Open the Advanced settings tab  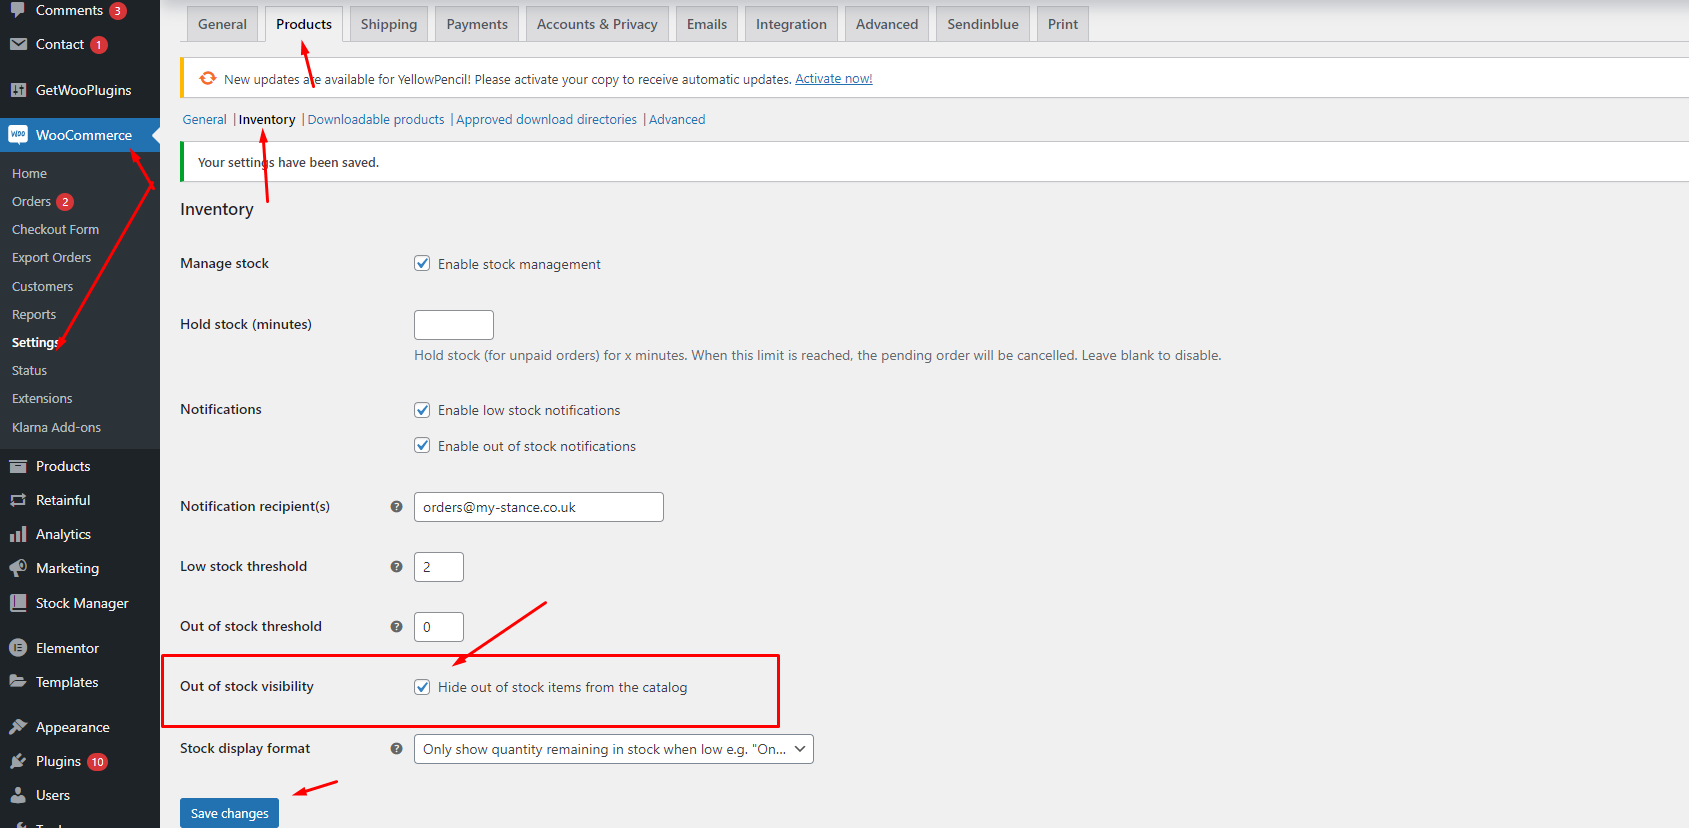887,24
